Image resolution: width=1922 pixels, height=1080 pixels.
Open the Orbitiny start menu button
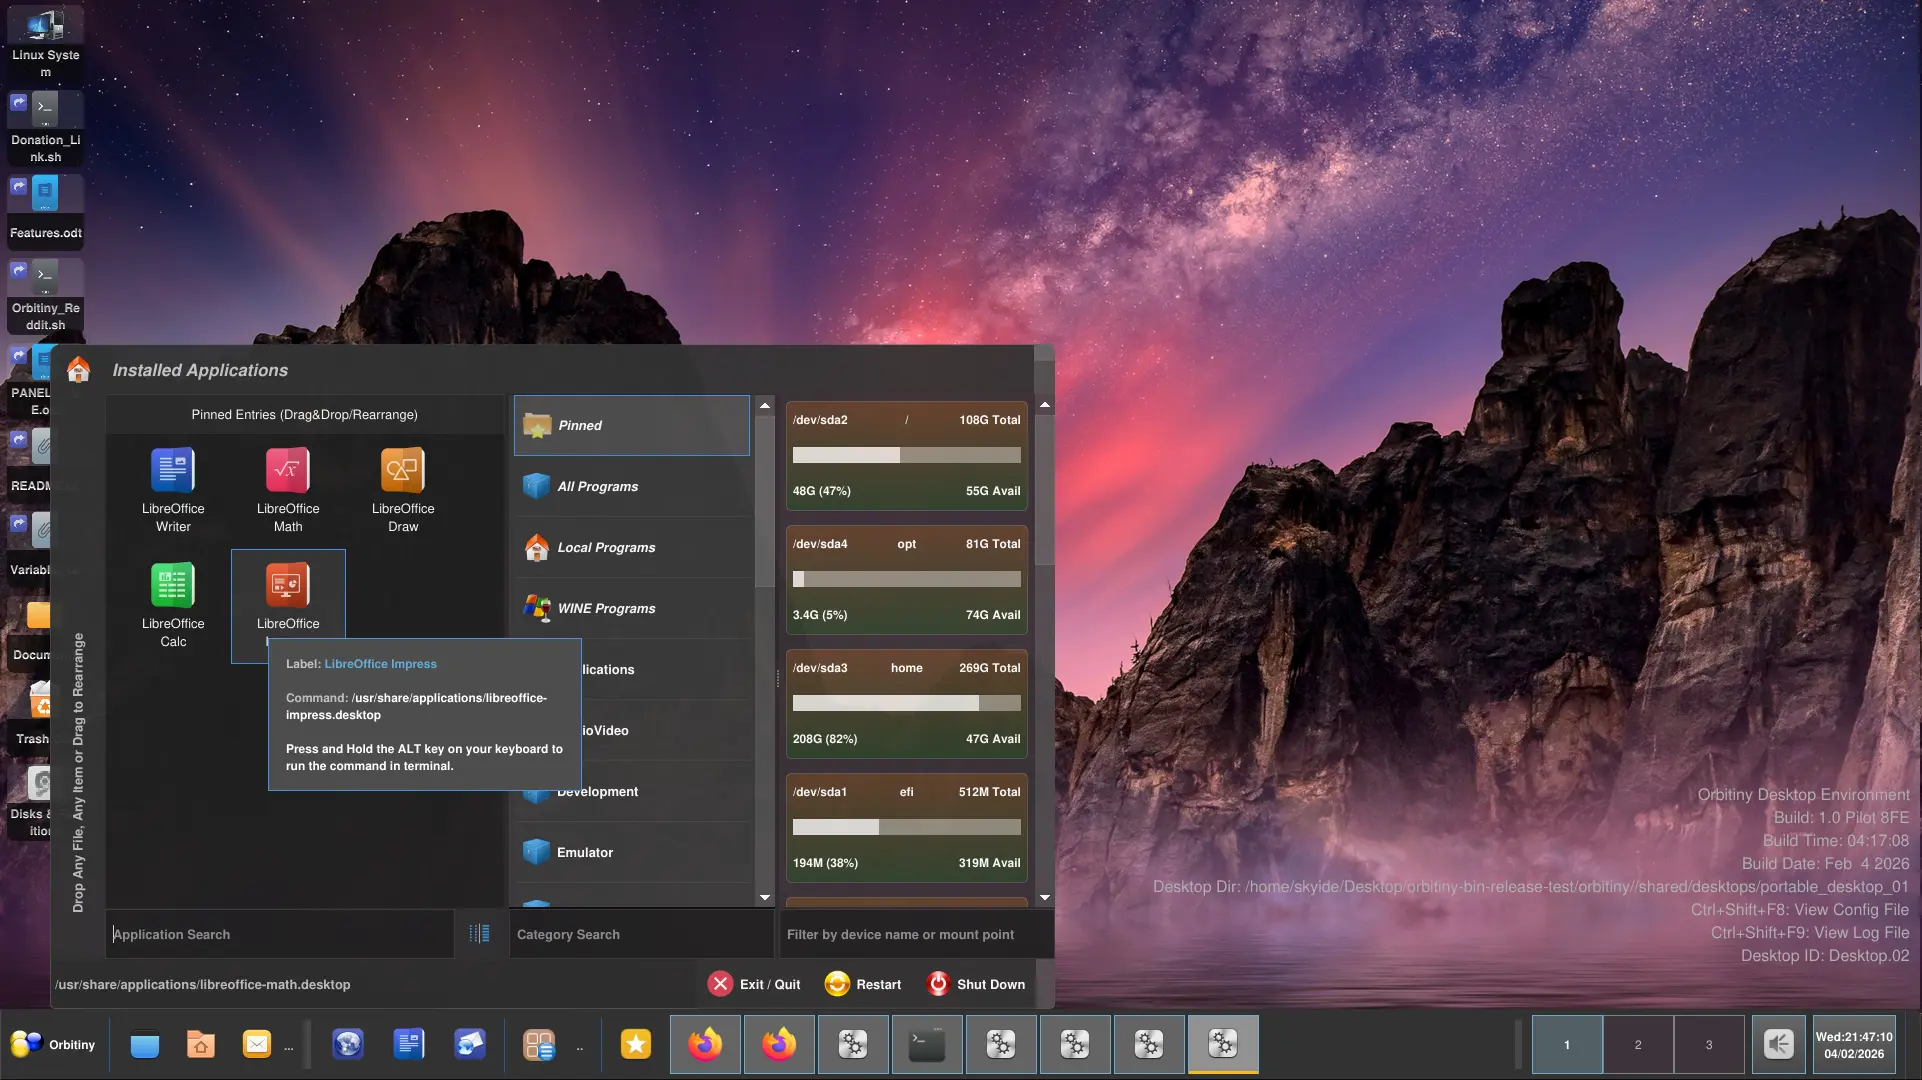tap(54, 1045)
